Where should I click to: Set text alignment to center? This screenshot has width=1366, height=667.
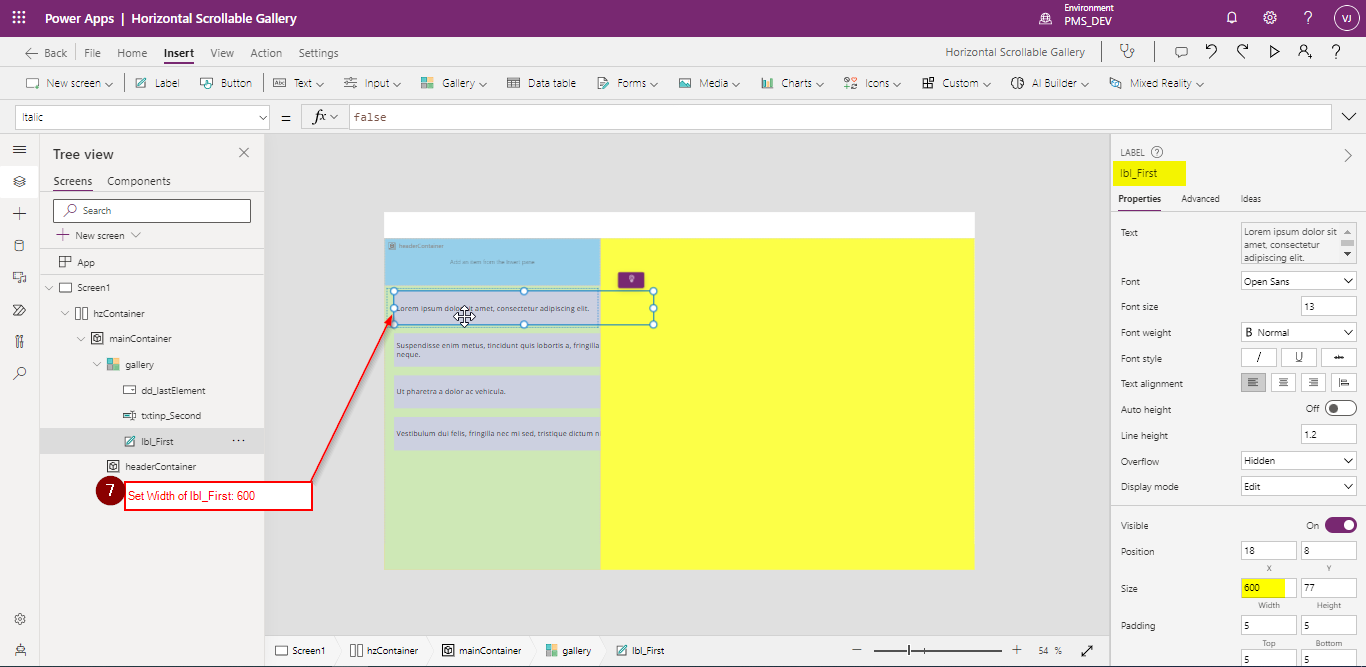(1284, 383)
